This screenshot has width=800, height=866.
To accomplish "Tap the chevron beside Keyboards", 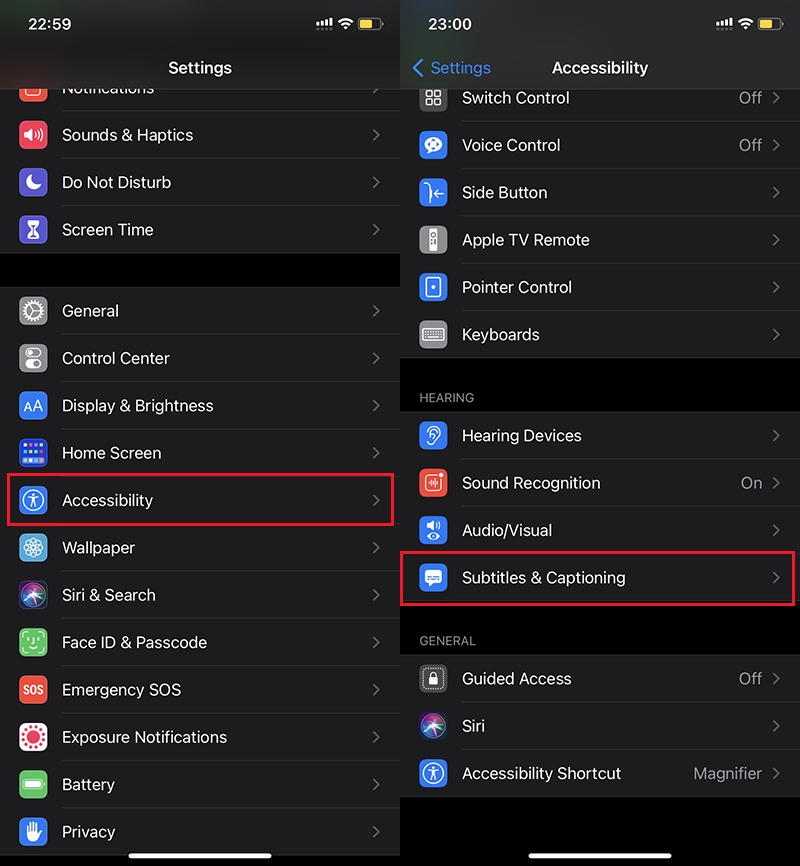I will (776, 335).
